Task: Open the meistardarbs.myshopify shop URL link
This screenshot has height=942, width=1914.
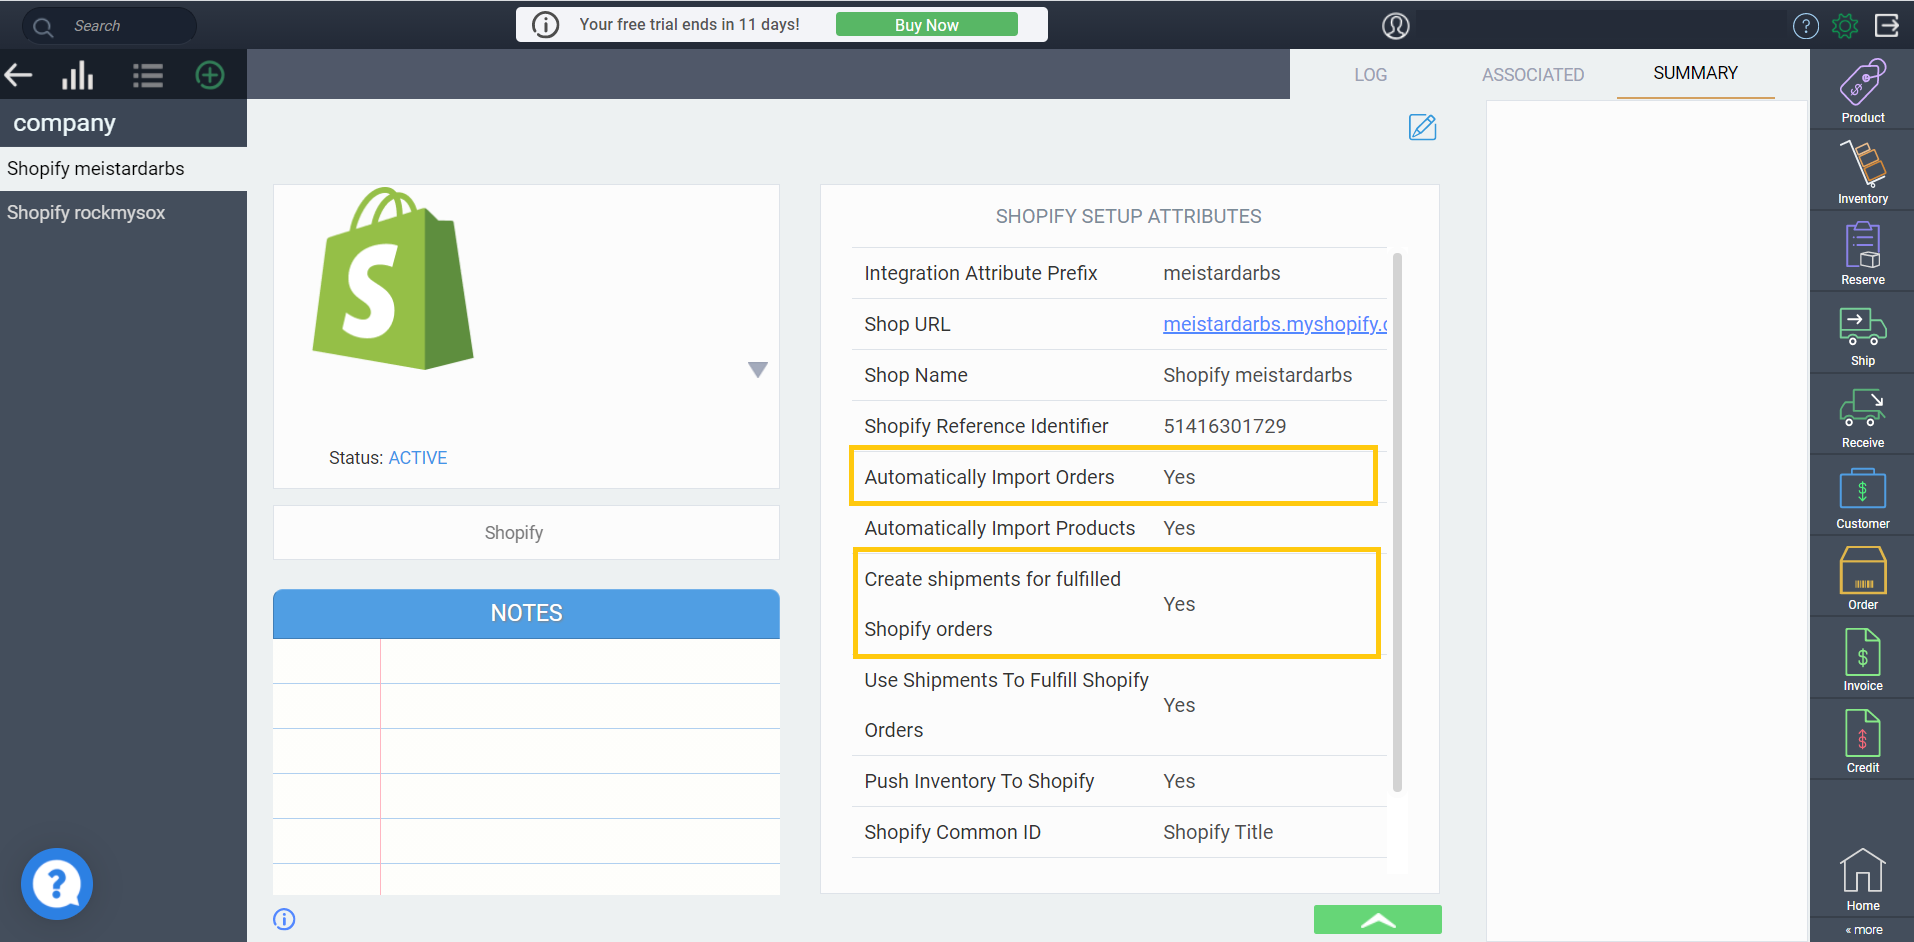Action: (1275, 324)
